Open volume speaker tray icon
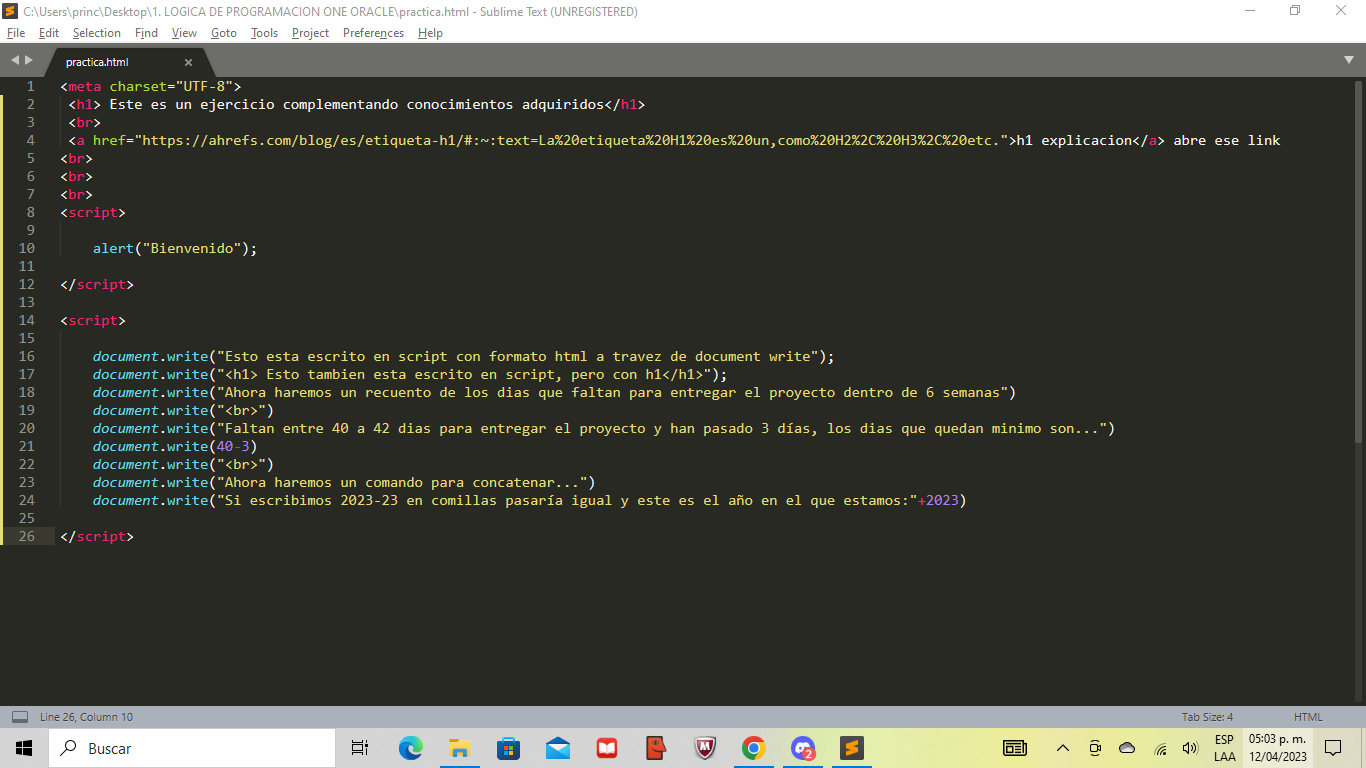This screenshot has height=768, width=1366. coord(1190,748)
